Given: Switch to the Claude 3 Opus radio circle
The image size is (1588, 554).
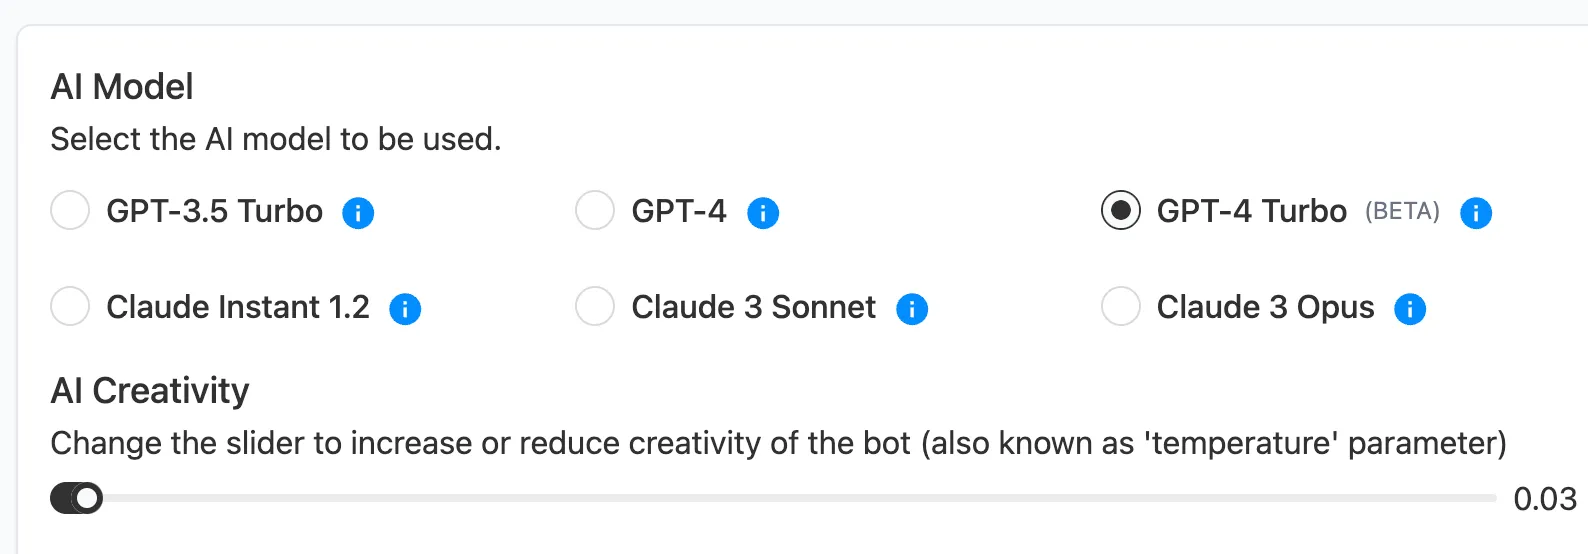Looking at the screenshot, I should pyautogui.click(x=1121, y=306).
